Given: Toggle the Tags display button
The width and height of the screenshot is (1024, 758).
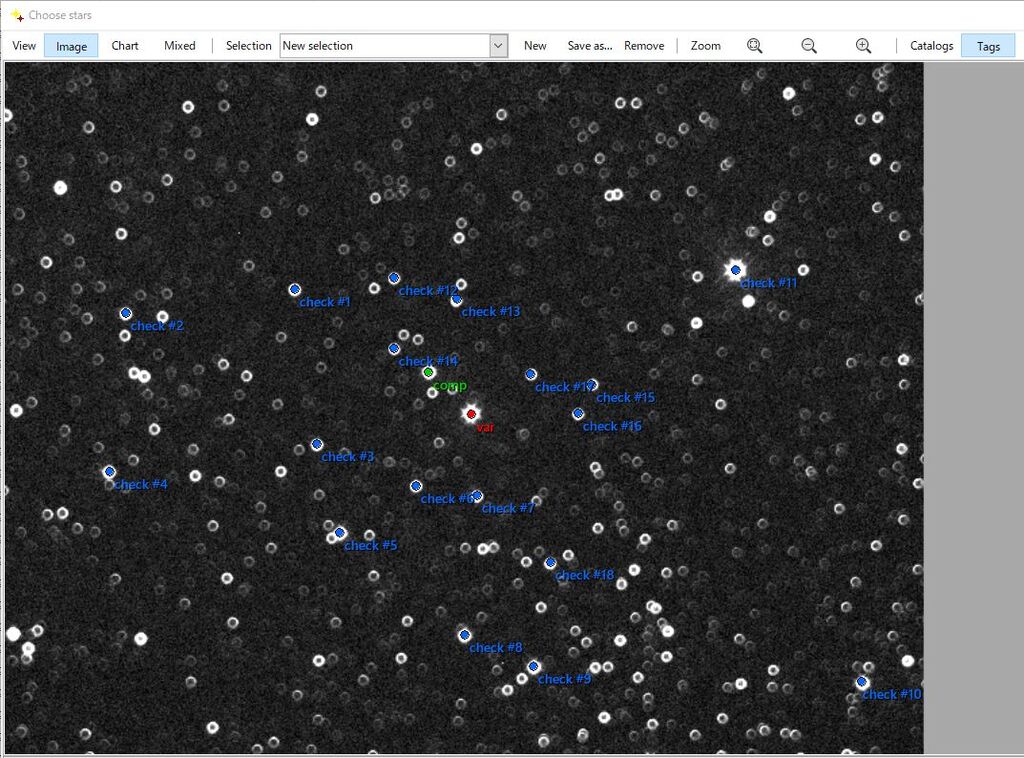Looking at the screenshot, I should pyautogui.click(x=988, y=46).
